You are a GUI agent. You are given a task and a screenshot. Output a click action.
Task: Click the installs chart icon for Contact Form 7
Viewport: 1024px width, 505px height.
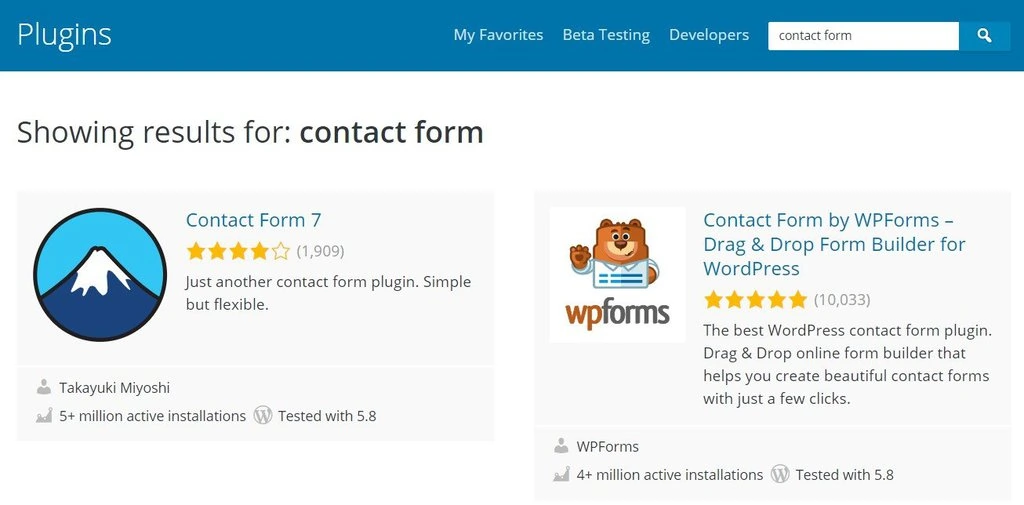pyautogui.click(x=44, y=416)
